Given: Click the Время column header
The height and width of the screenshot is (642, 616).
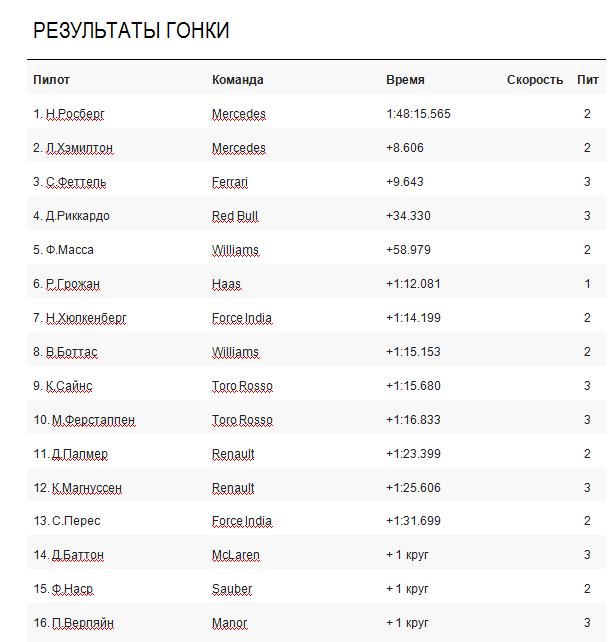Looking at the screenshot, I should (x=405, y=79).
